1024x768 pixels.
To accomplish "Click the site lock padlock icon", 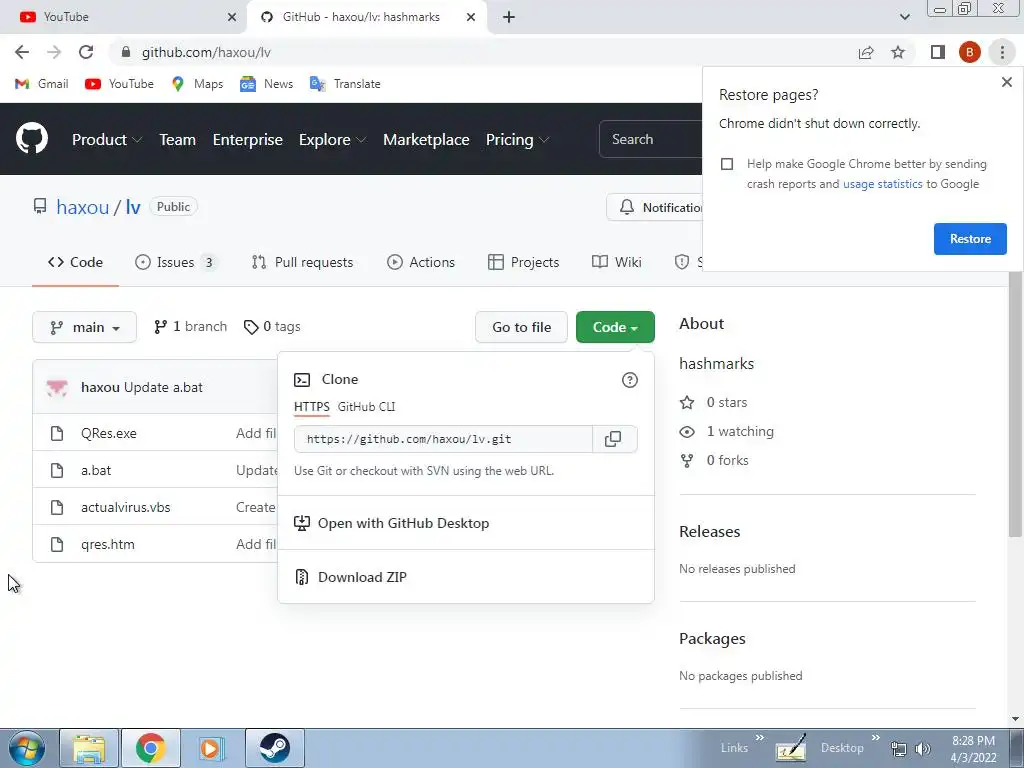I will 126,52.
